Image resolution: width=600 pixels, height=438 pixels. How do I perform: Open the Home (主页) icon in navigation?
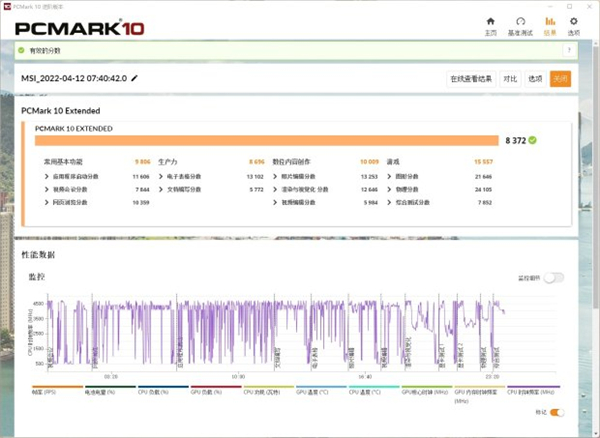(490, 24)
